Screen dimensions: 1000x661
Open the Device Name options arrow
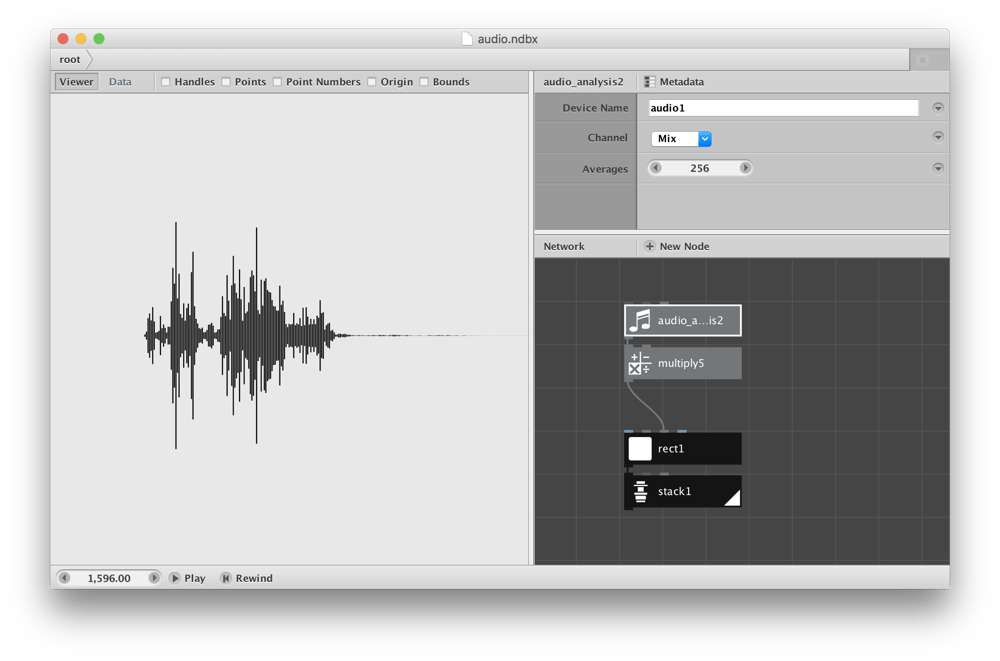click(938, 108)
